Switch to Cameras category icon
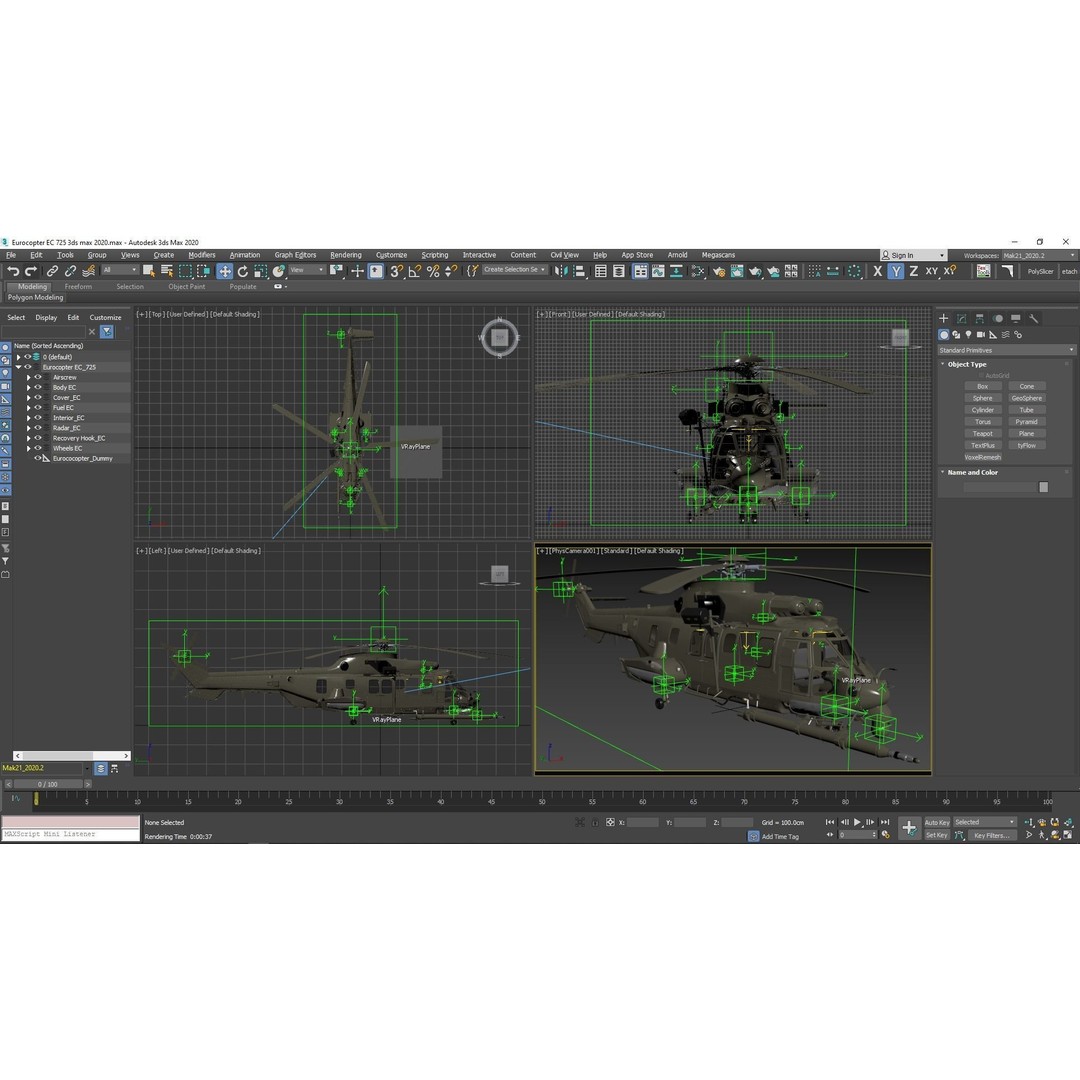The height and width of the screenshot is (1080, 1080). [981, 335]
